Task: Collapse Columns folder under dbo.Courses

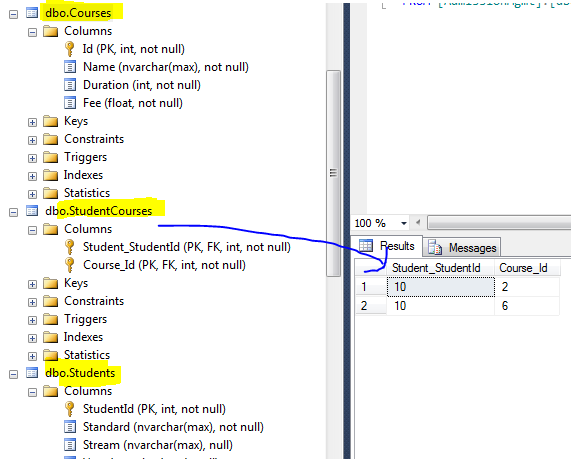Action: (x=32, y=32)
